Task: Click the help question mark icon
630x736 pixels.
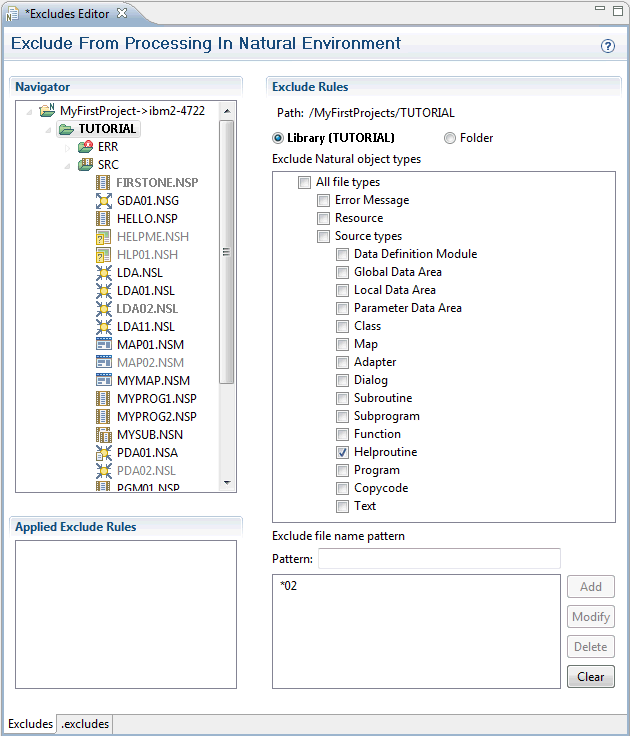Action: point(607,46)
